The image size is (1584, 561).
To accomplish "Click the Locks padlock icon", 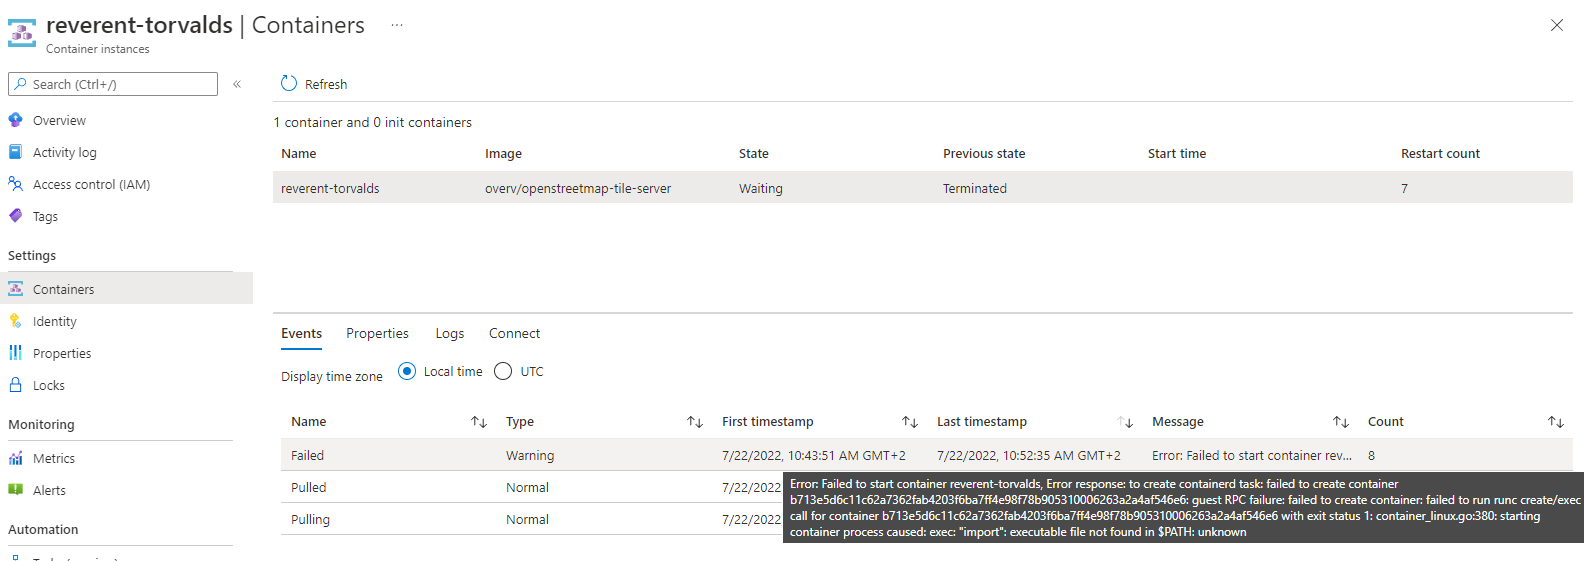I will pos(15,385).
